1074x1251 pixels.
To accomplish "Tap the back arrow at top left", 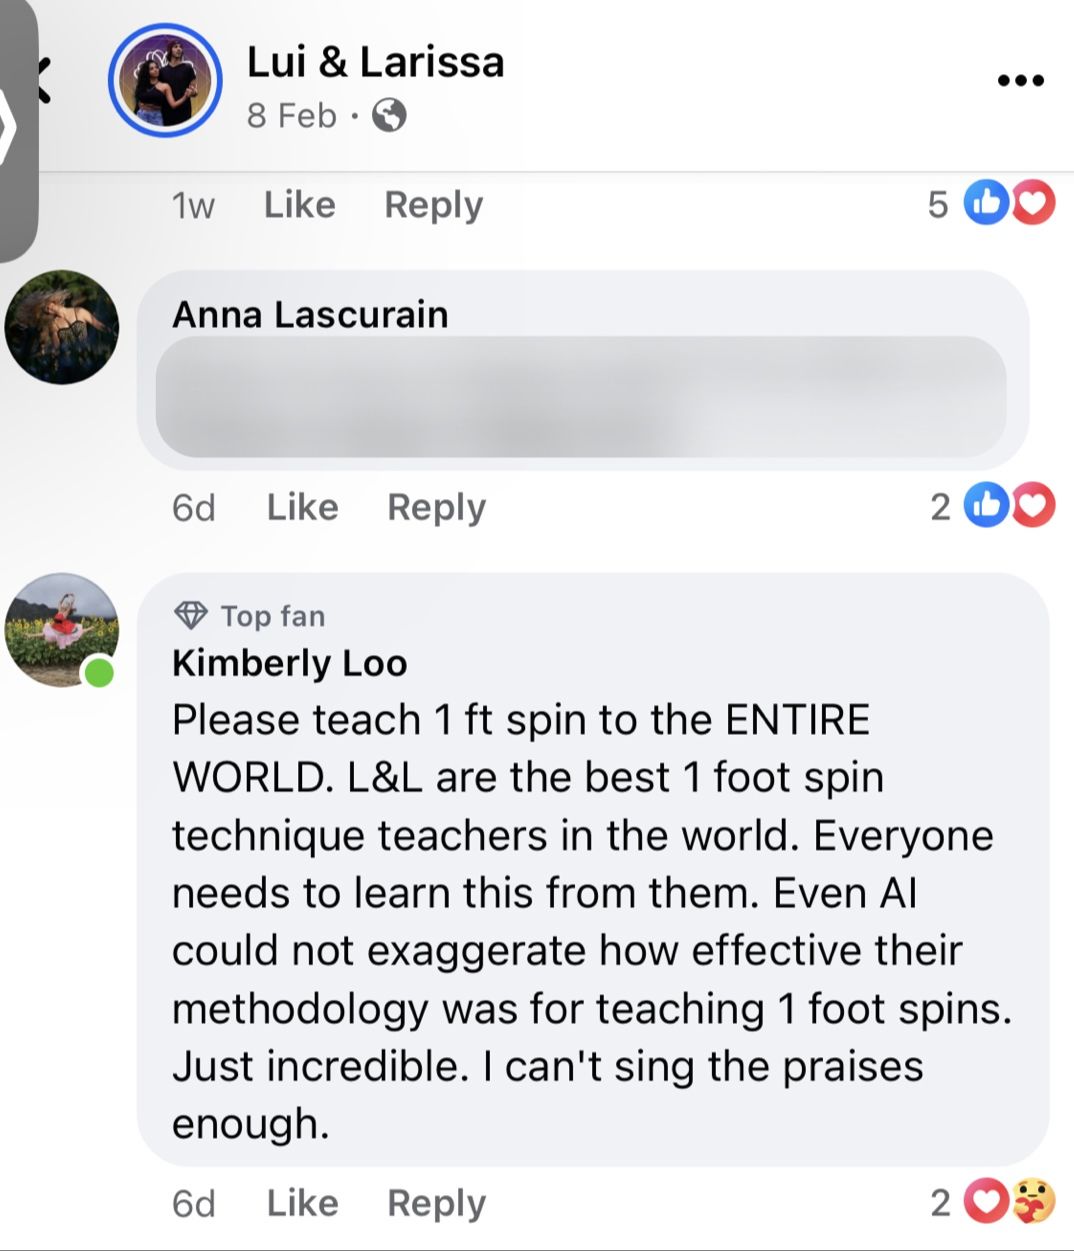I will (x=42, y=80).
